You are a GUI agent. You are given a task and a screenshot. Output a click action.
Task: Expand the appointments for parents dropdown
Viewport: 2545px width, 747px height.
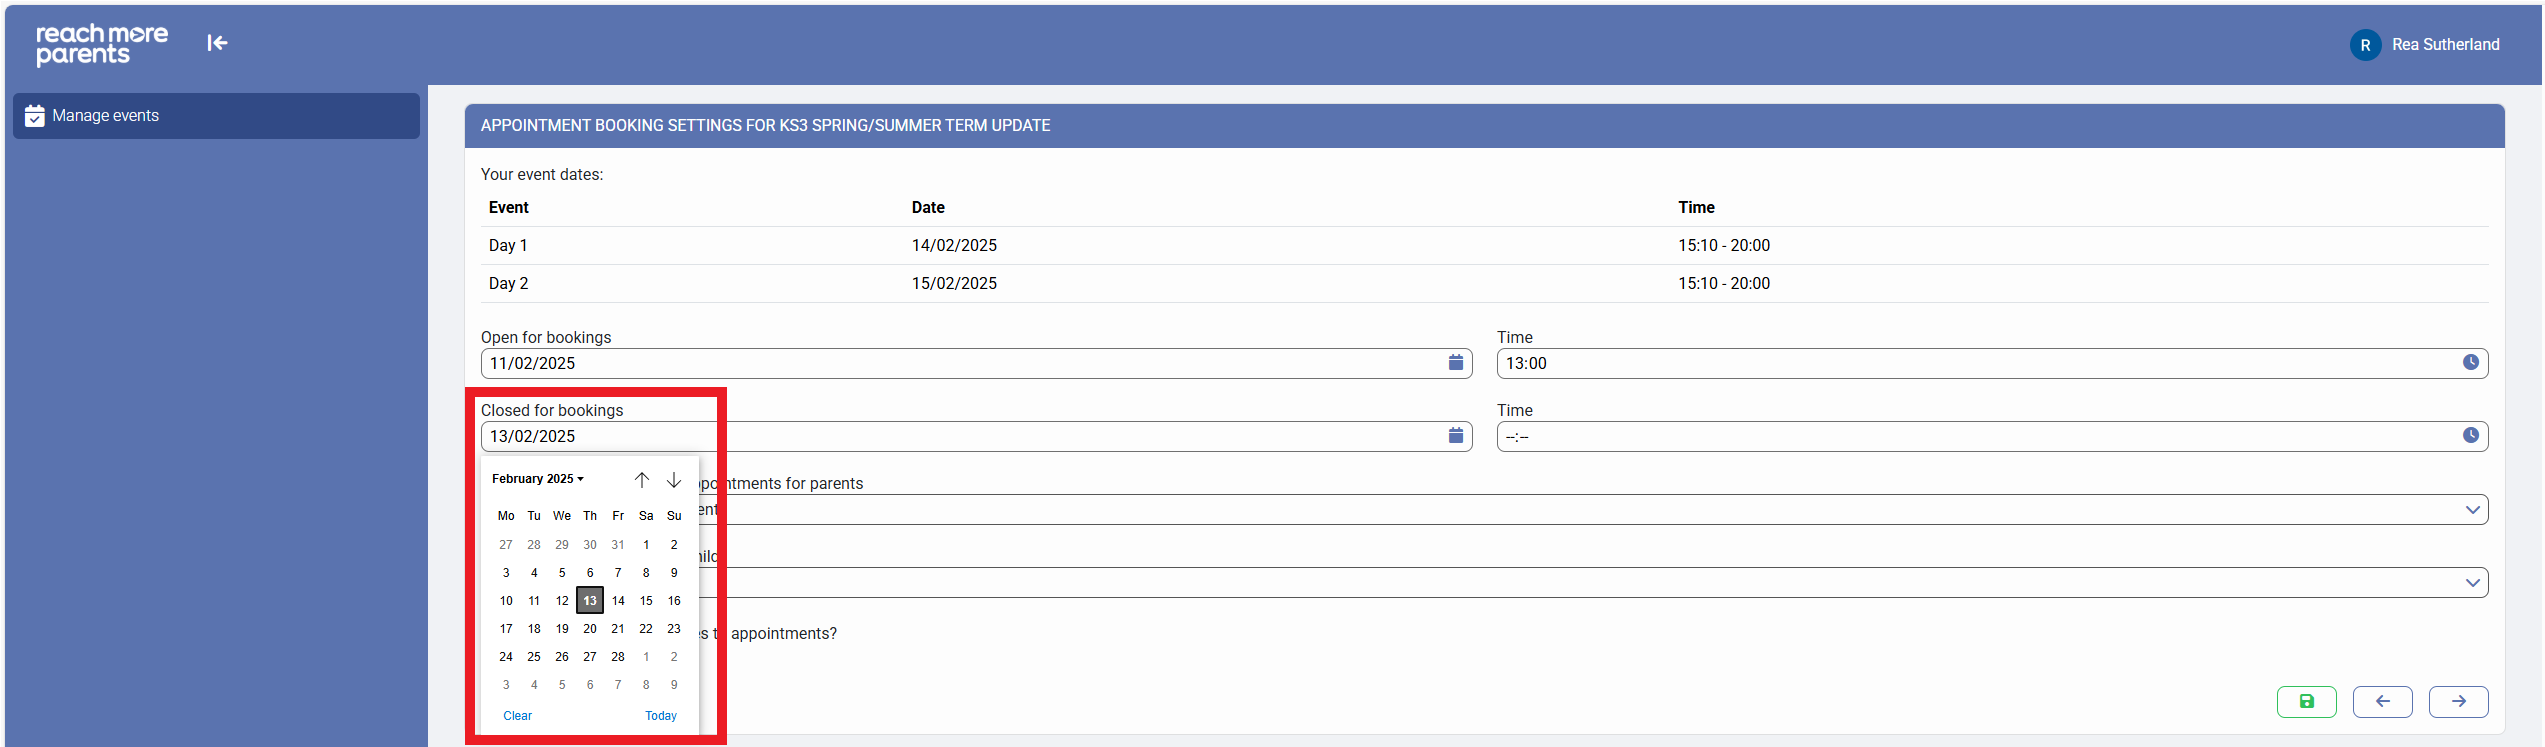click(x=2472, y=510)
